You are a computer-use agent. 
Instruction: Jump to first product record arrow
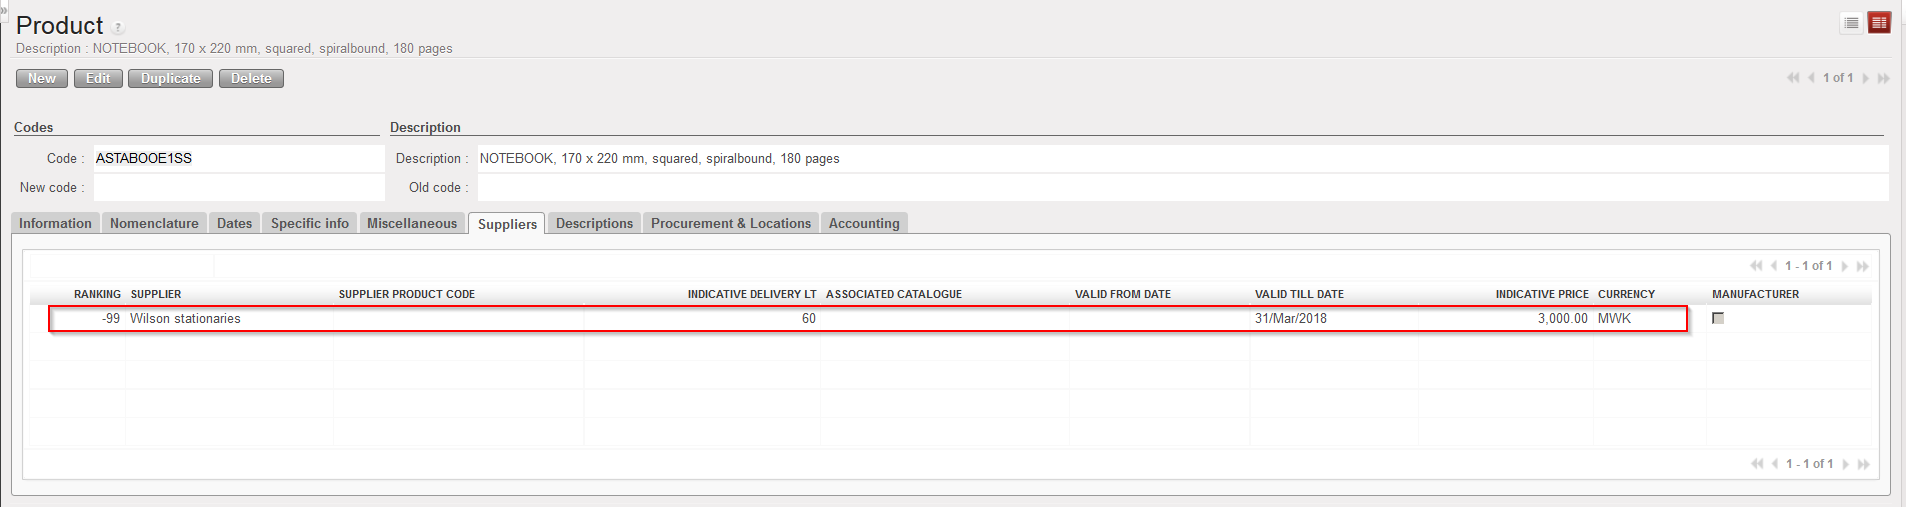tap(1793, 78)
